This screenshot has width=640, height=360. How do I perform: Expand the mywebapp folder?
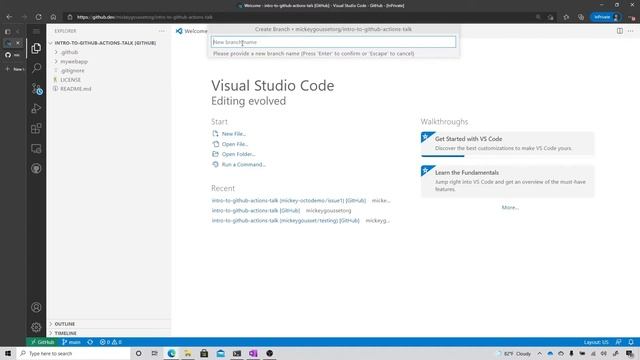74,61
